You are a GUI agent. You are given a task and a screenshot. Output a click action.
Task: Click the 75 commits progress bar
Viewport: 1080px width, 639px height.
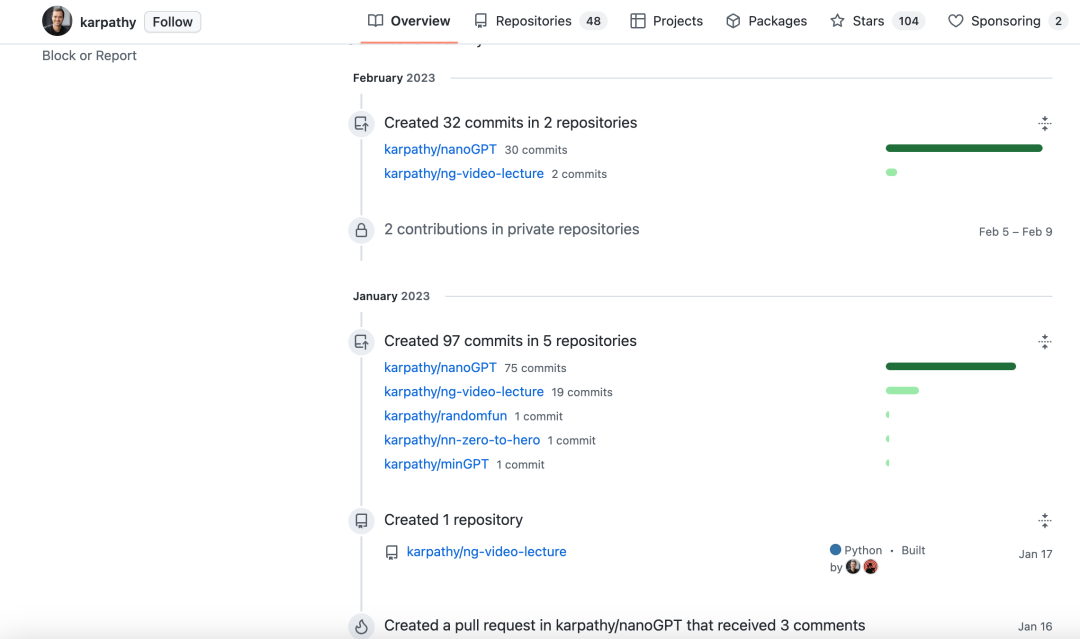pos(951,366)
